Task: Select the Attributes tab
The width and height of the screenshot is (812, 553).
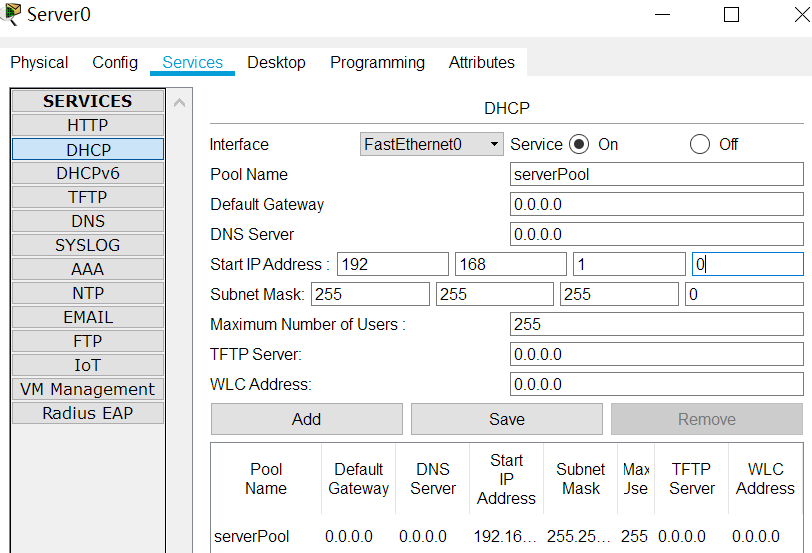Action: point(481,62)
